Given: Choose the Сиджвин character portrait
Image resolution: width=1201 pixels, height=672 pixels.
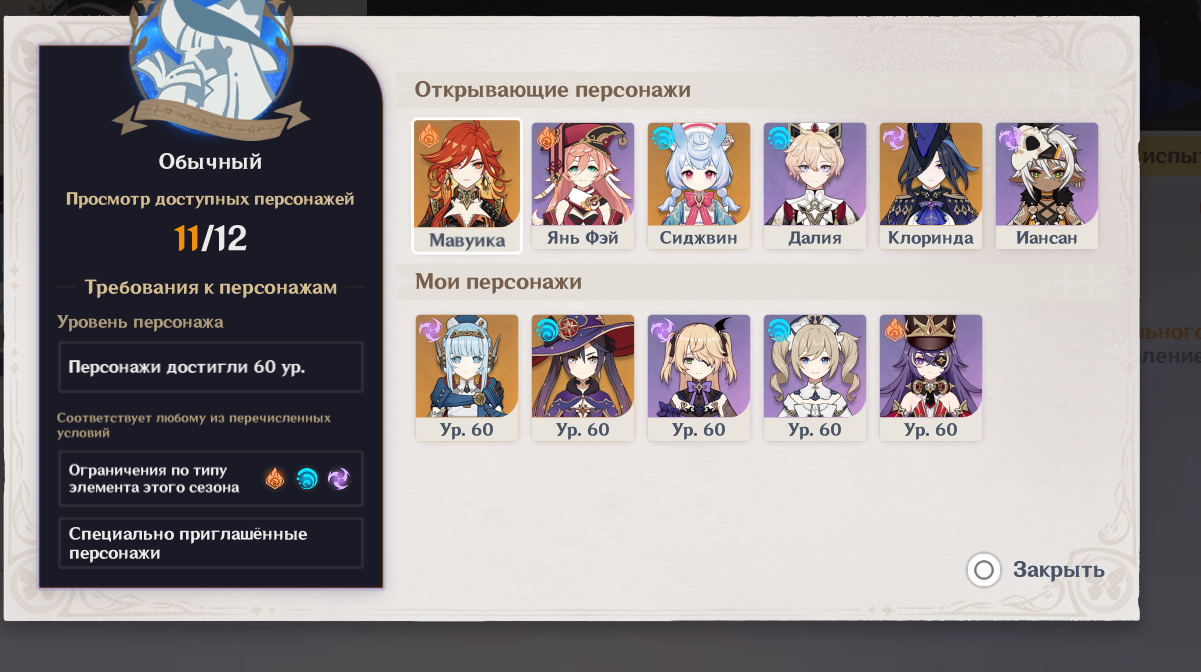Looking at the screenshot, I should (x=699, y=186).
